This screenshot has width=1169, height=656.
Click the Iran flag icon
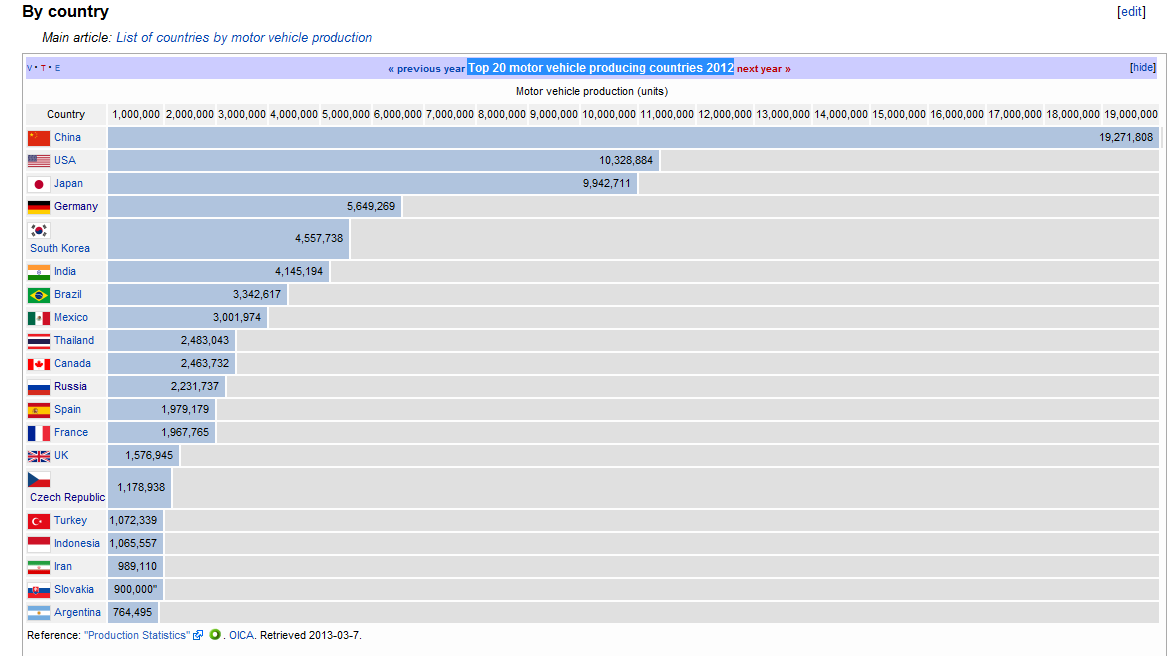39,567
